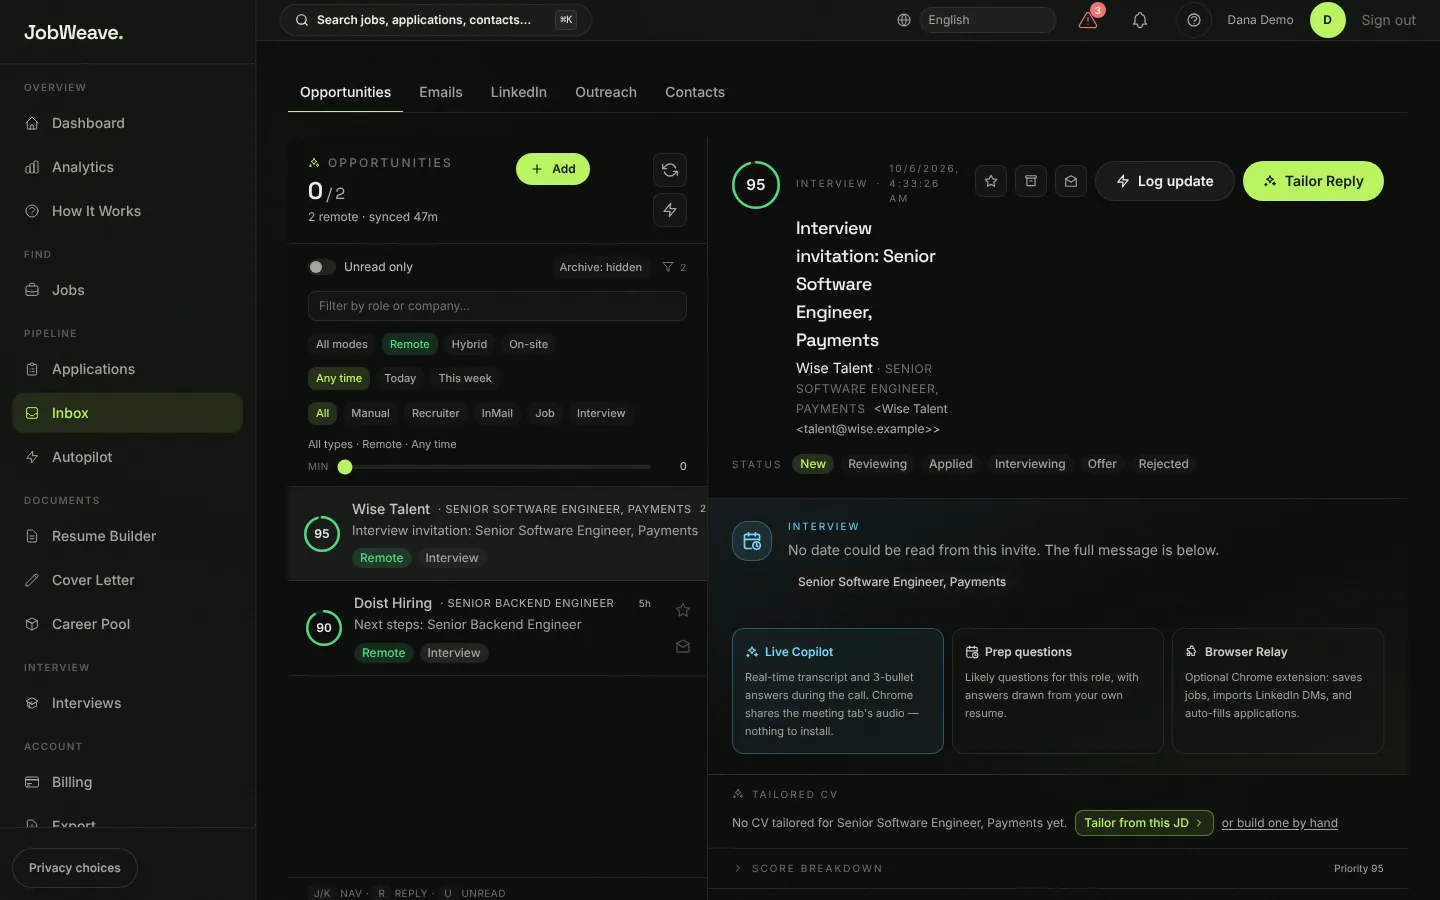Image resolution: width=1440 pixels, height=900 pixels.
Task: Open the English language dropdown
Action: pos(987,20)
